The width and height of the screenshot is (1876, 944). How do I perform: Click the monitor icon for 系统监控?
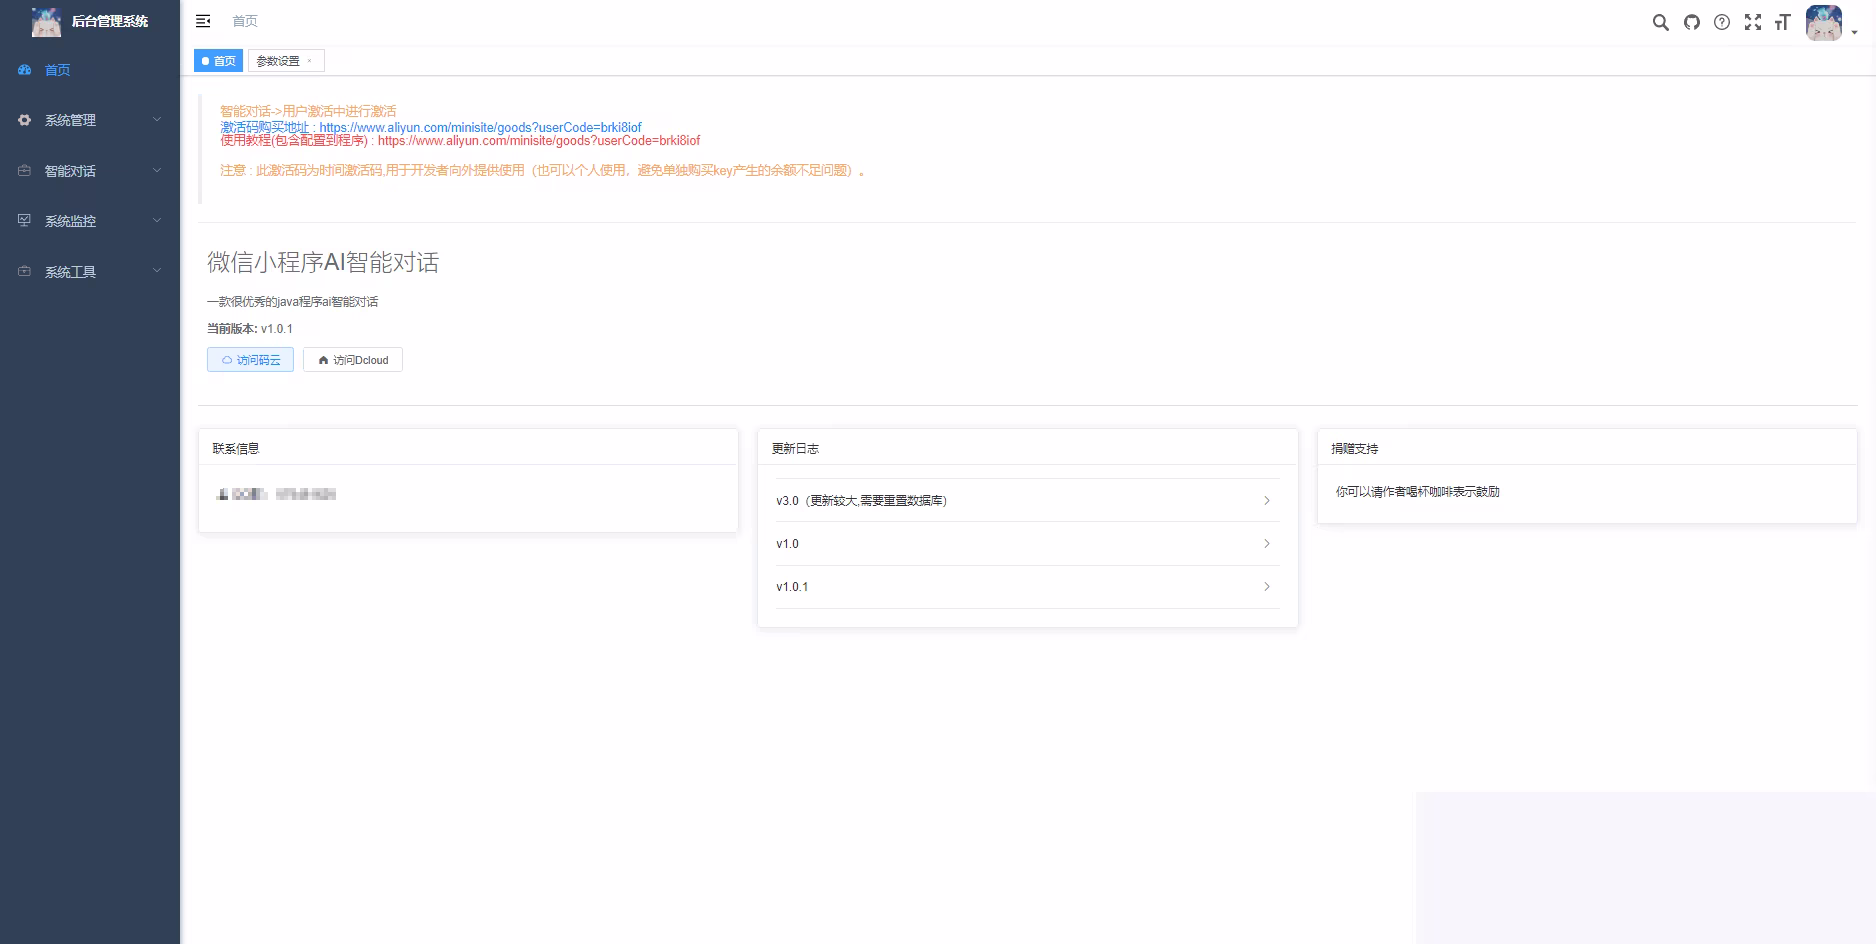[x=25, y=221]
